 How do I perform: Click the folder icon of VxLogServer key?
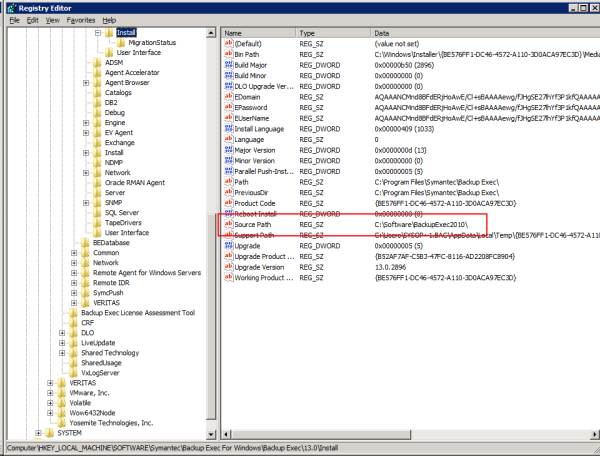[73, 373]
